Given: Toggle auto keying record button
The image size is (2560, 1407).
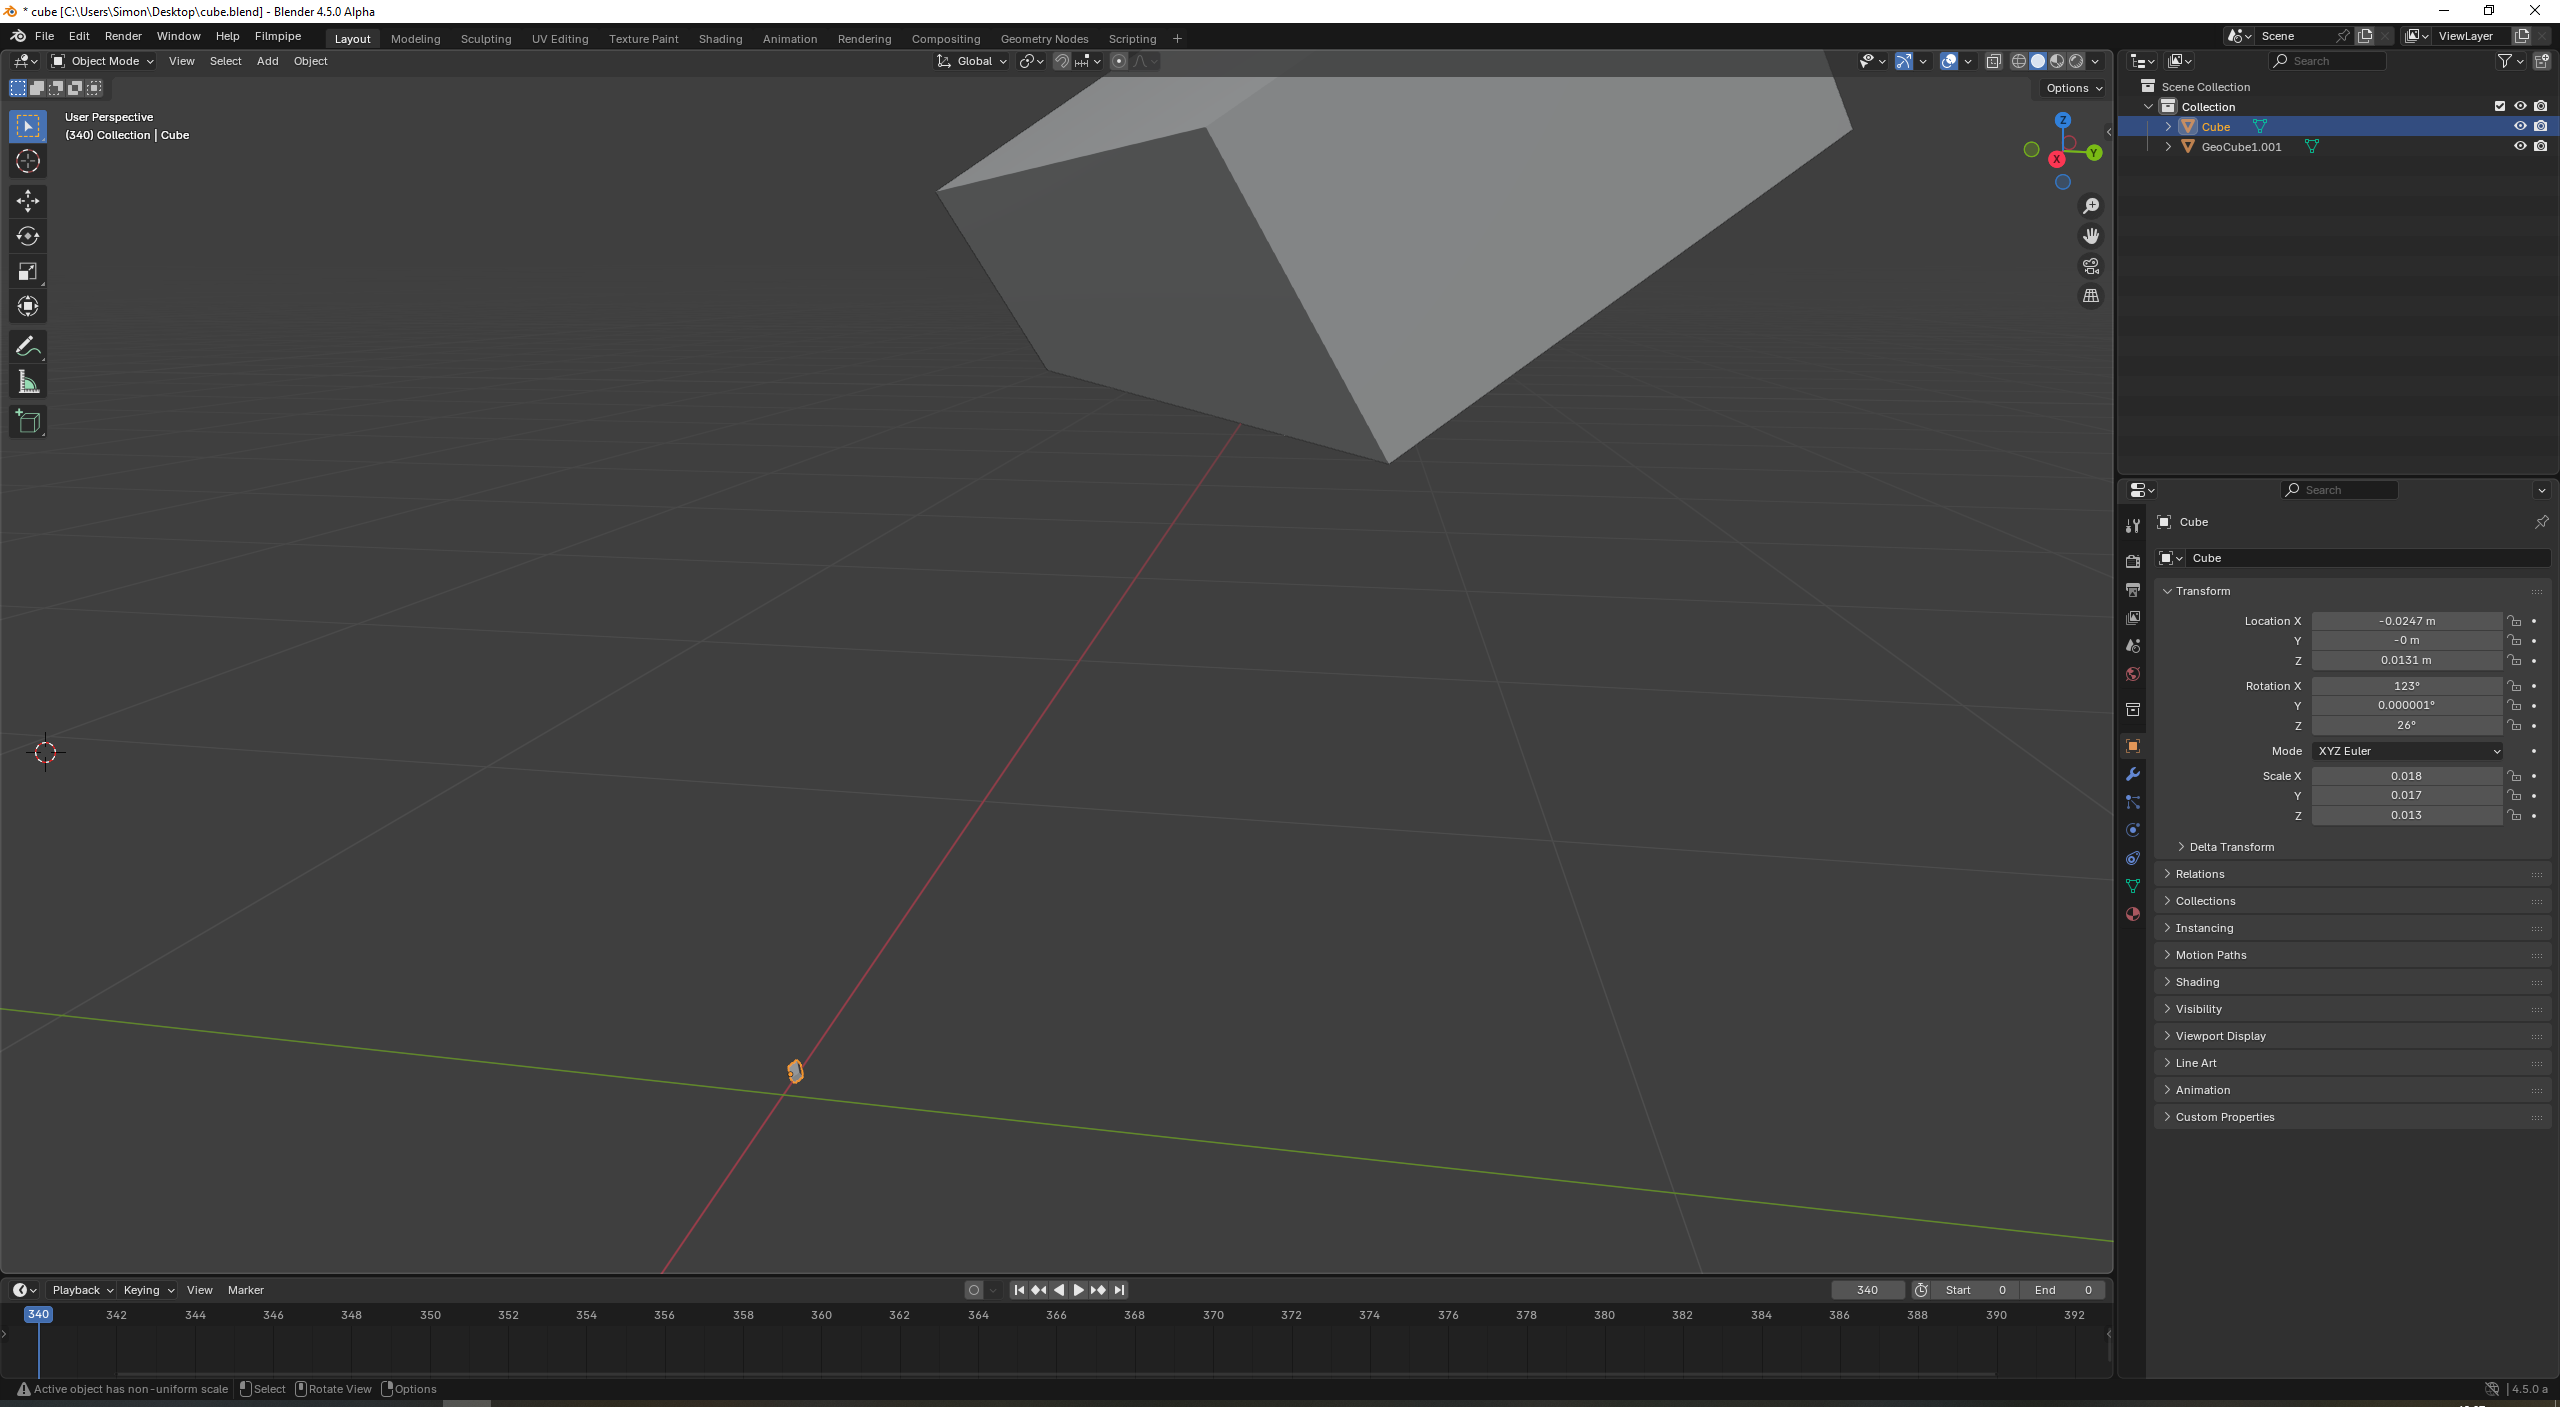Looking at the screenshot, I should 974,1290.
